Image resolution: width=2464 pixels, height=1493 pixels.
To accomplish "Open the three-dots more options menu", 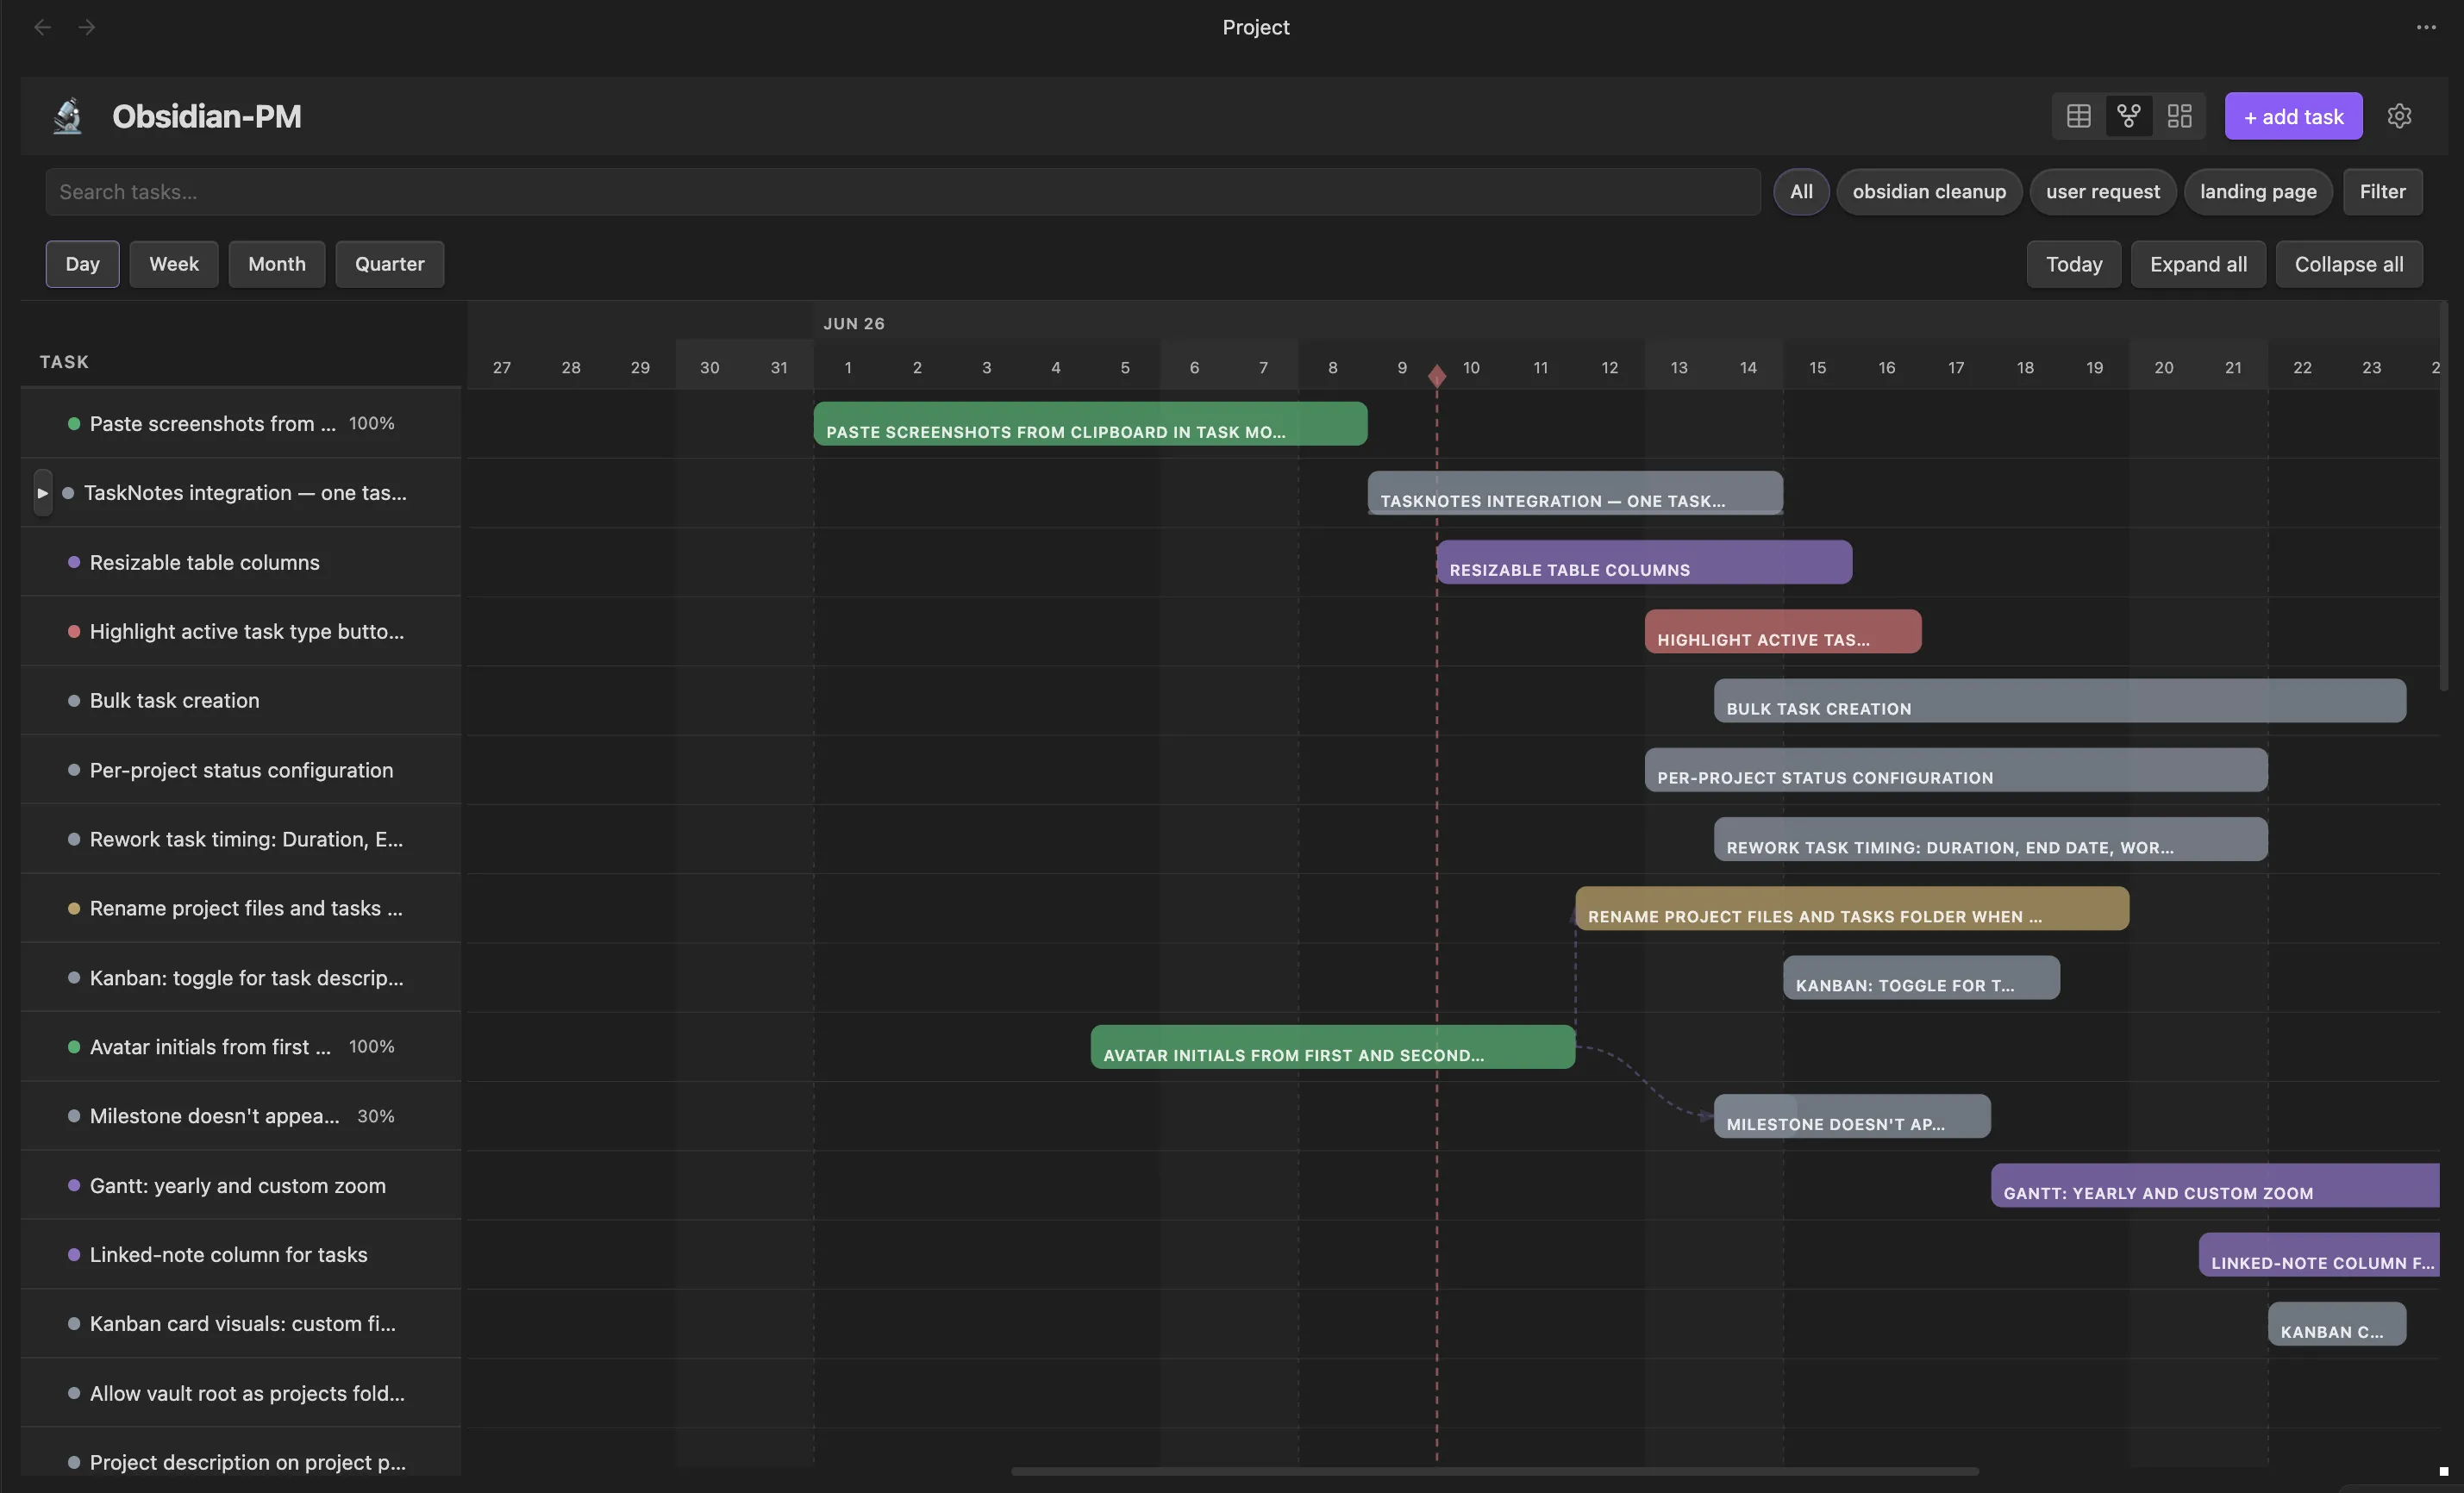I will click(x=2426, y=27).
